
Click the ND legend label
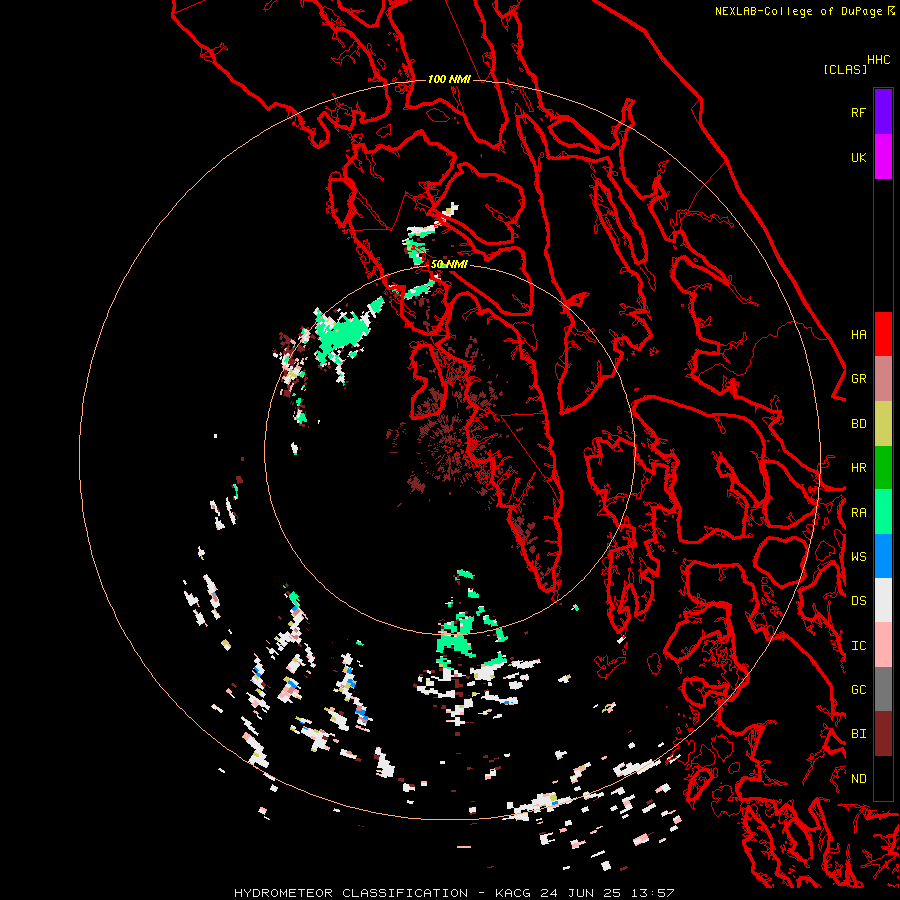pos(858,779)
